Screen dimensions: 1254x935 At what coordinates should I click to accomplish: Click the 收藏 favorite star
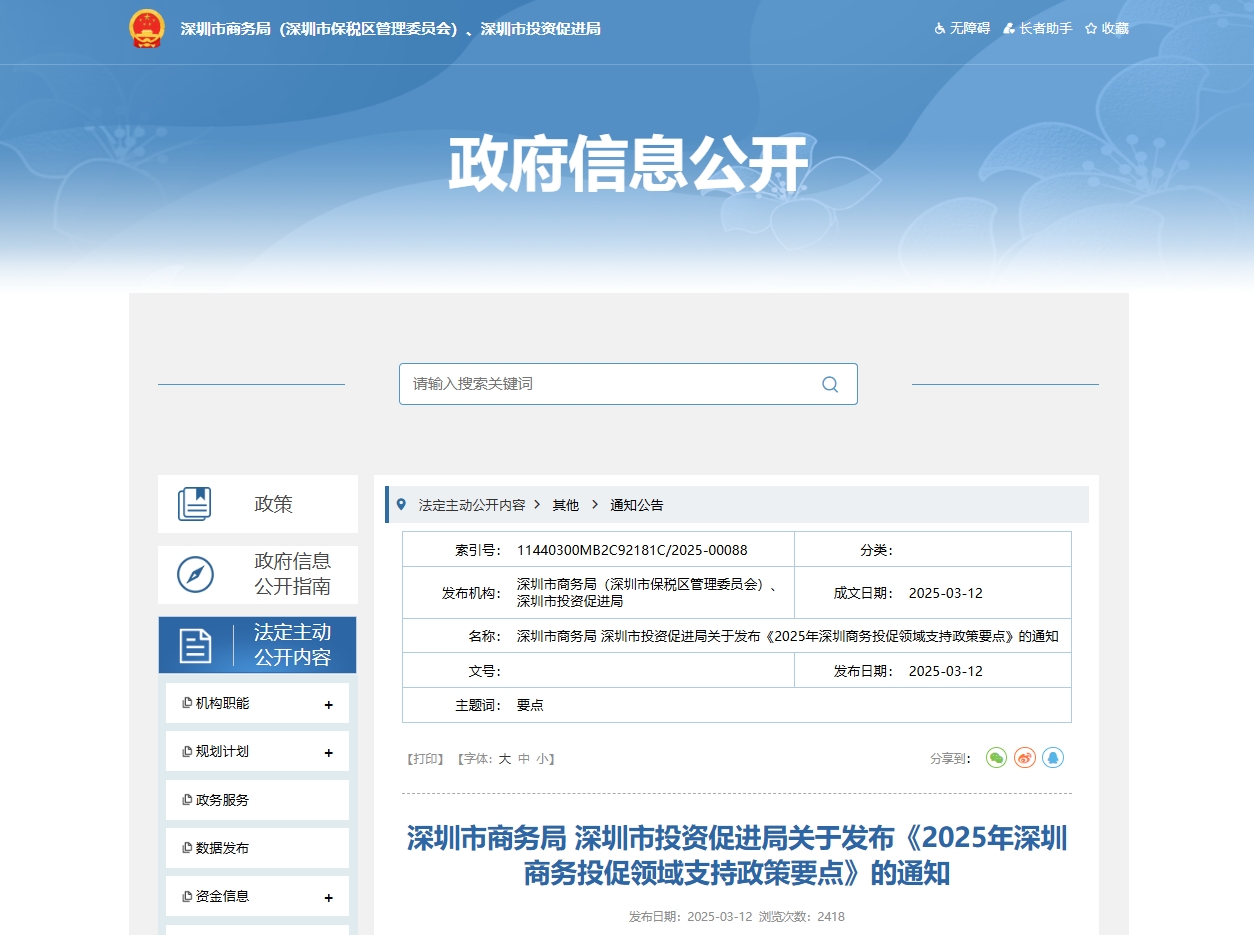point(1106,29)
